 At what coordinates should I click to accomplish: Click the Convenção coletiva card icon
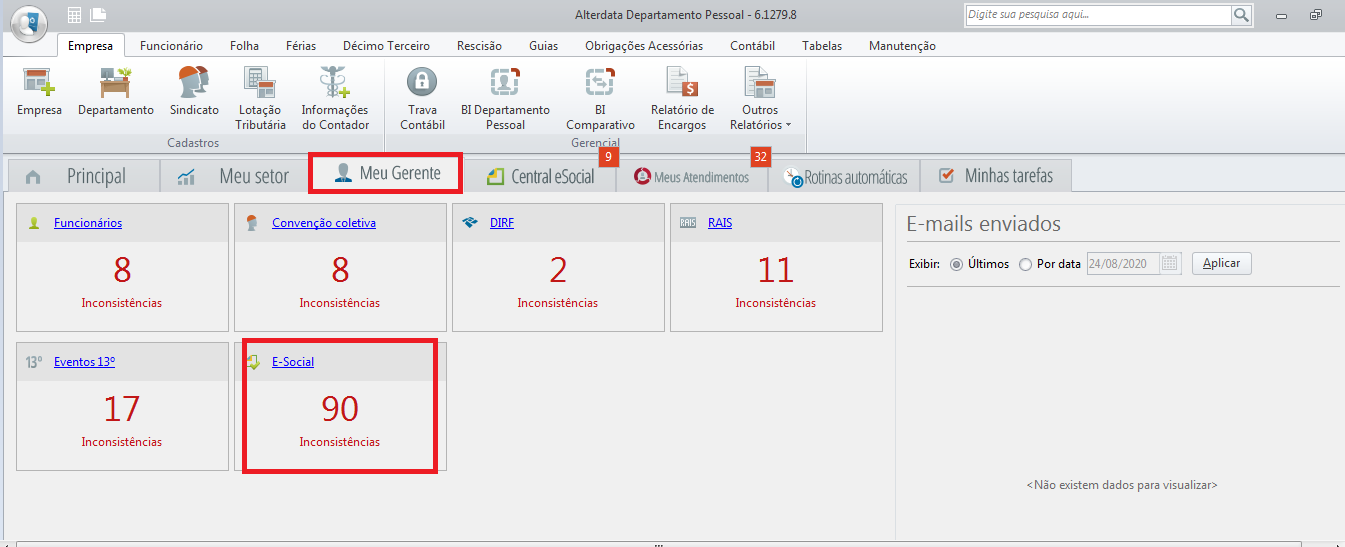coord(252,223)
